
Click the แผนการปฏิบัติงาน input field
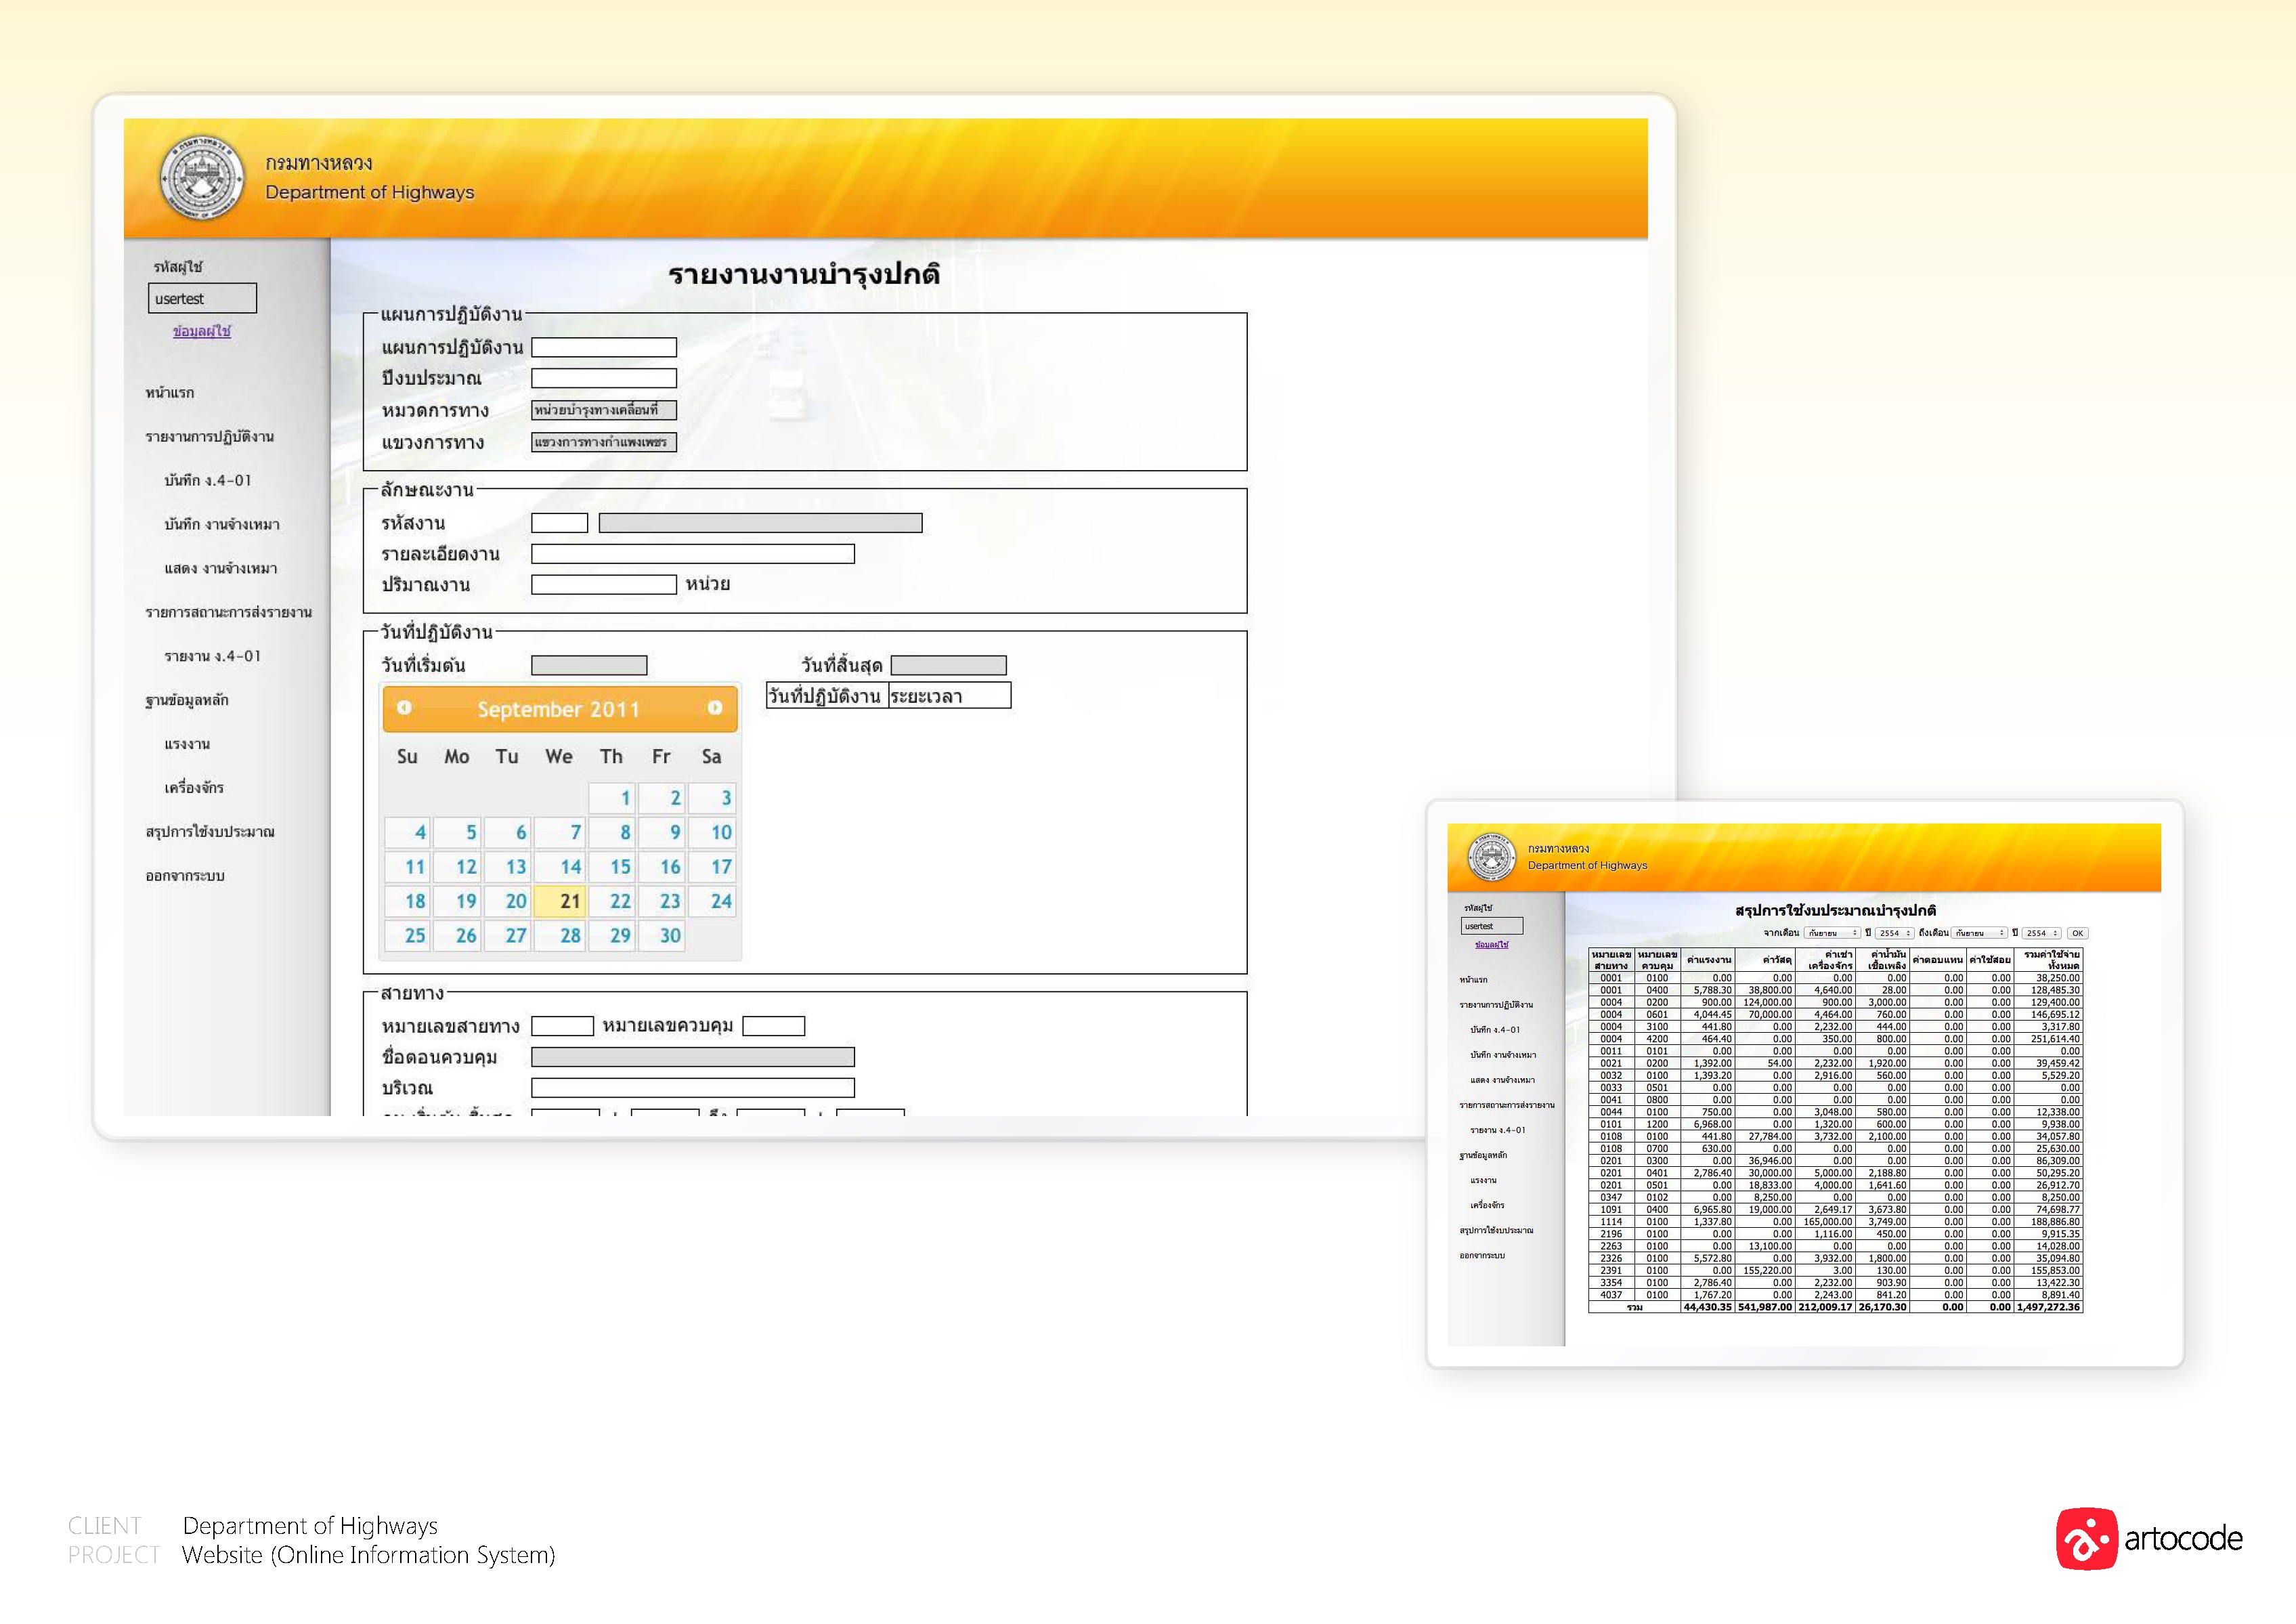[604, 347]
